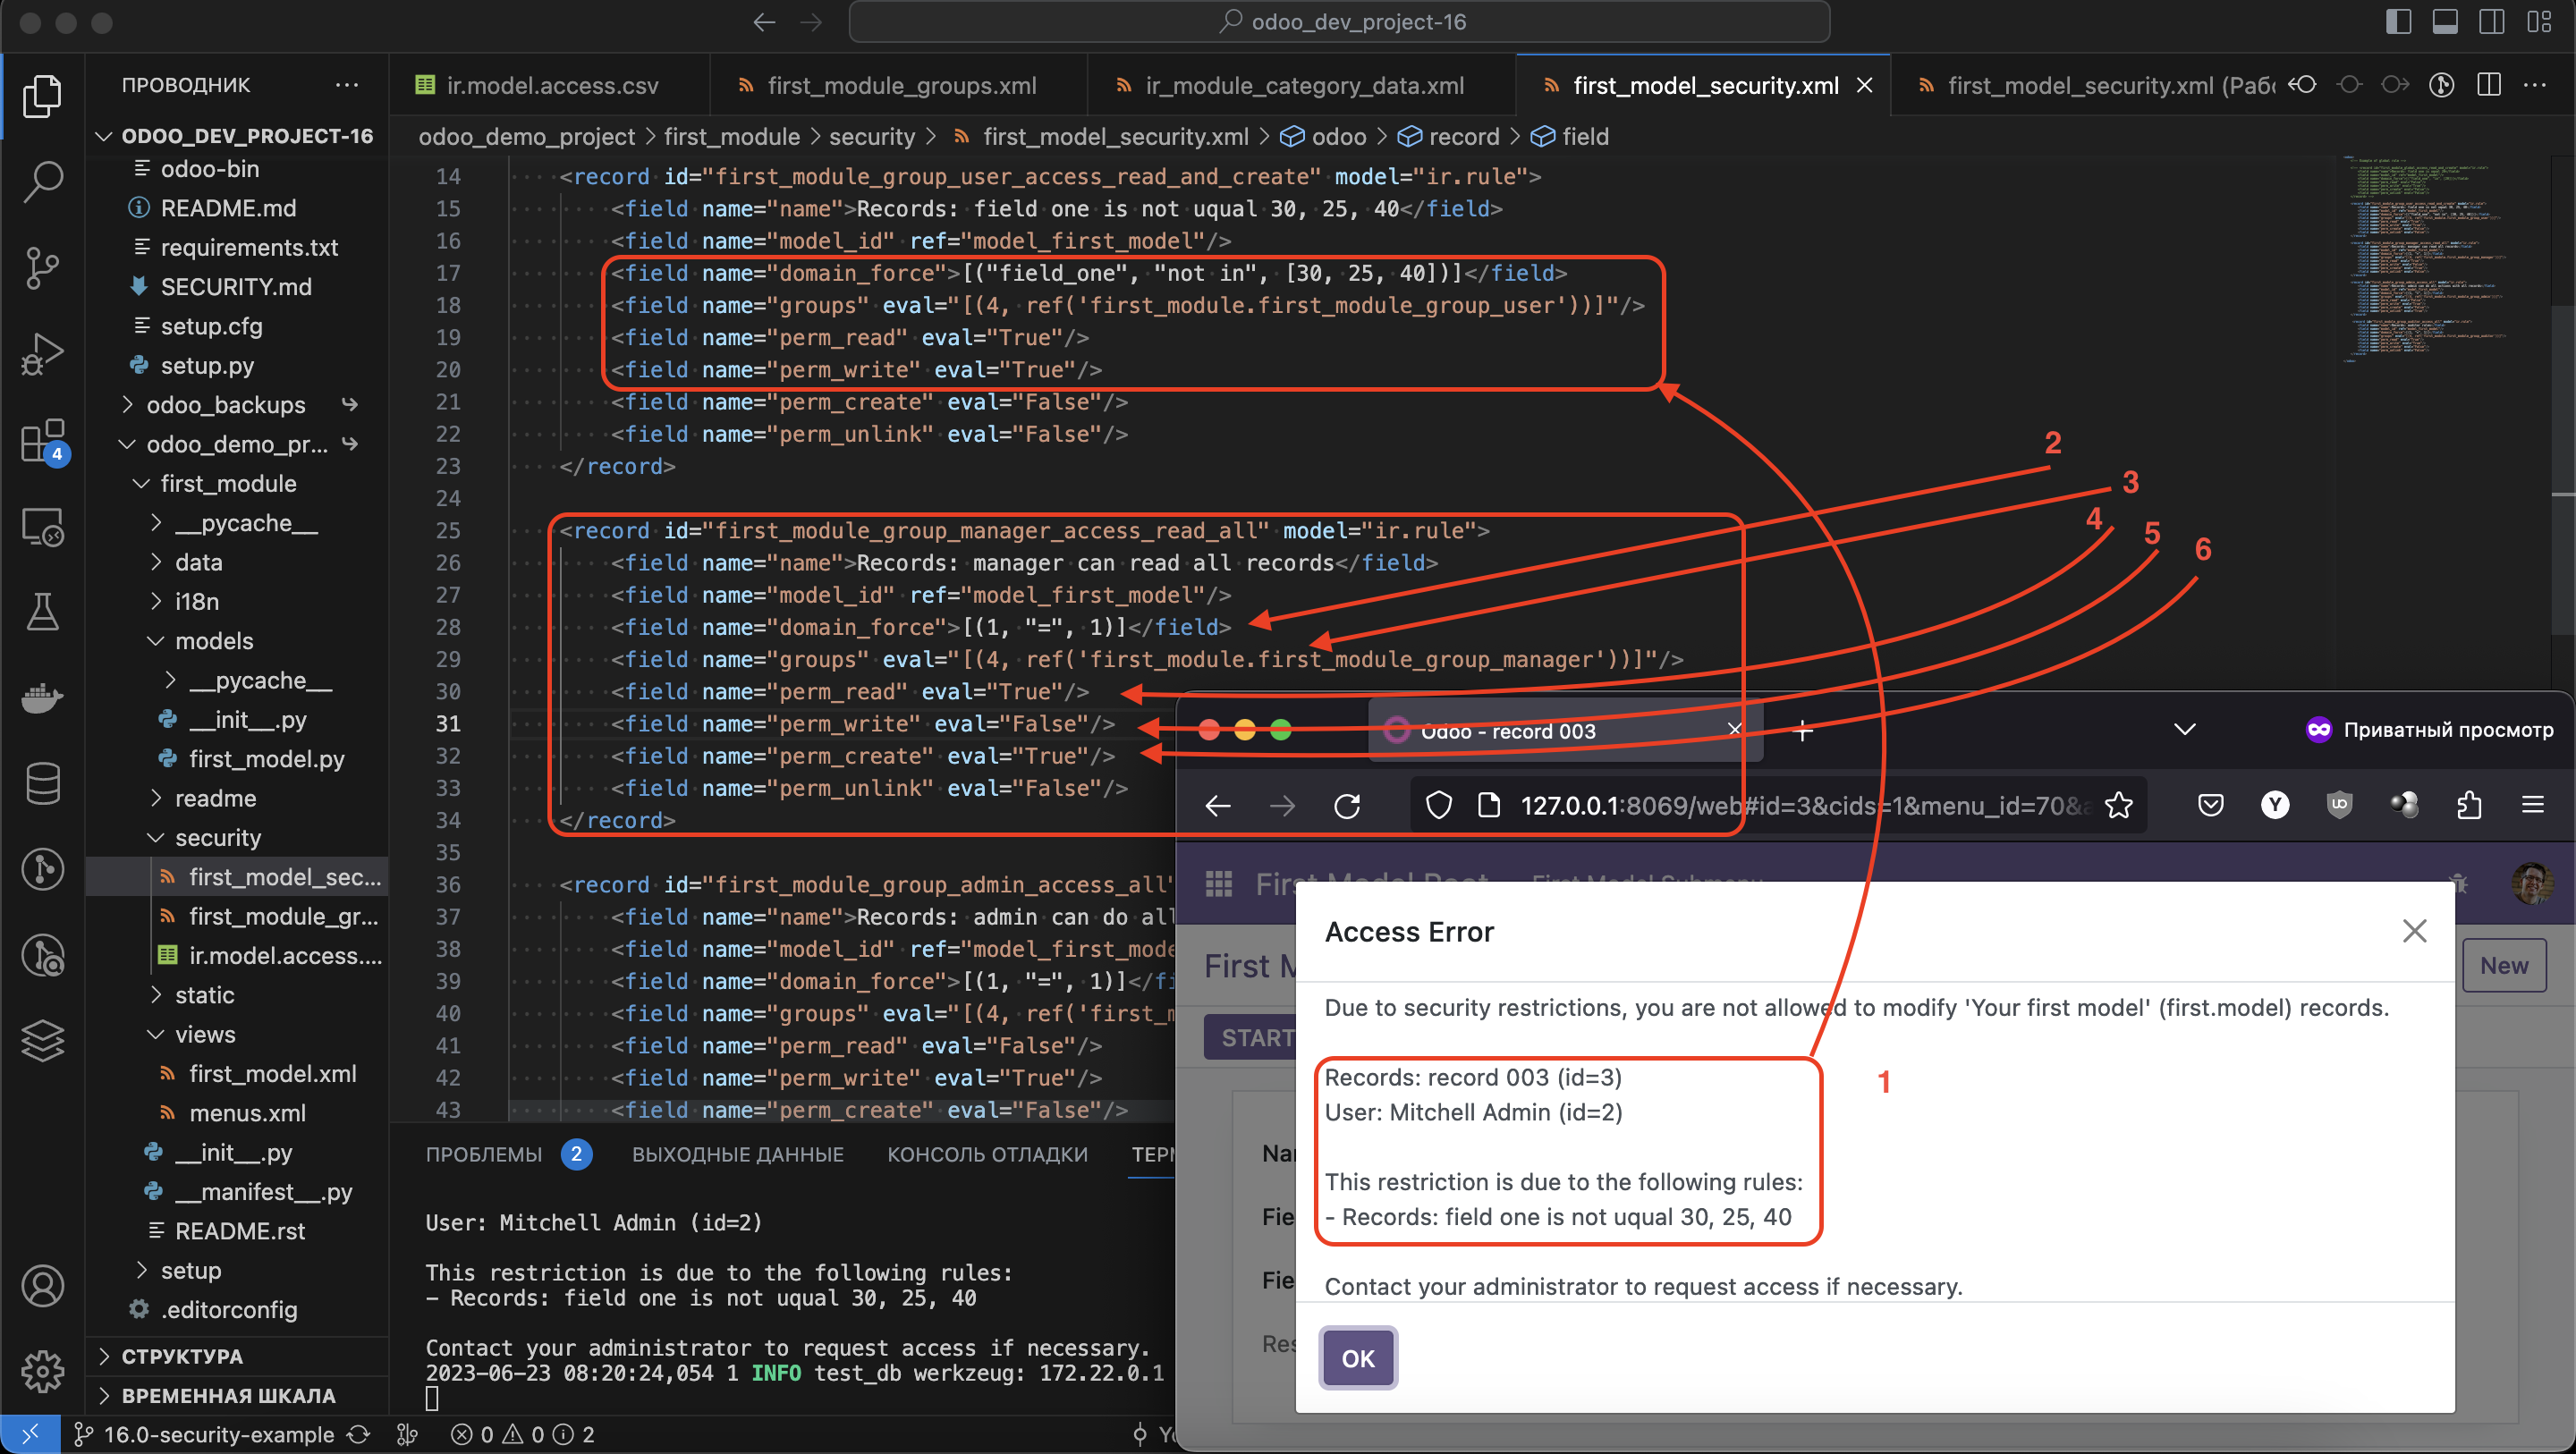Open the browser hamburger menu
The width and height of the screenshot is (2576, 1454).
tap(2533, 805)
